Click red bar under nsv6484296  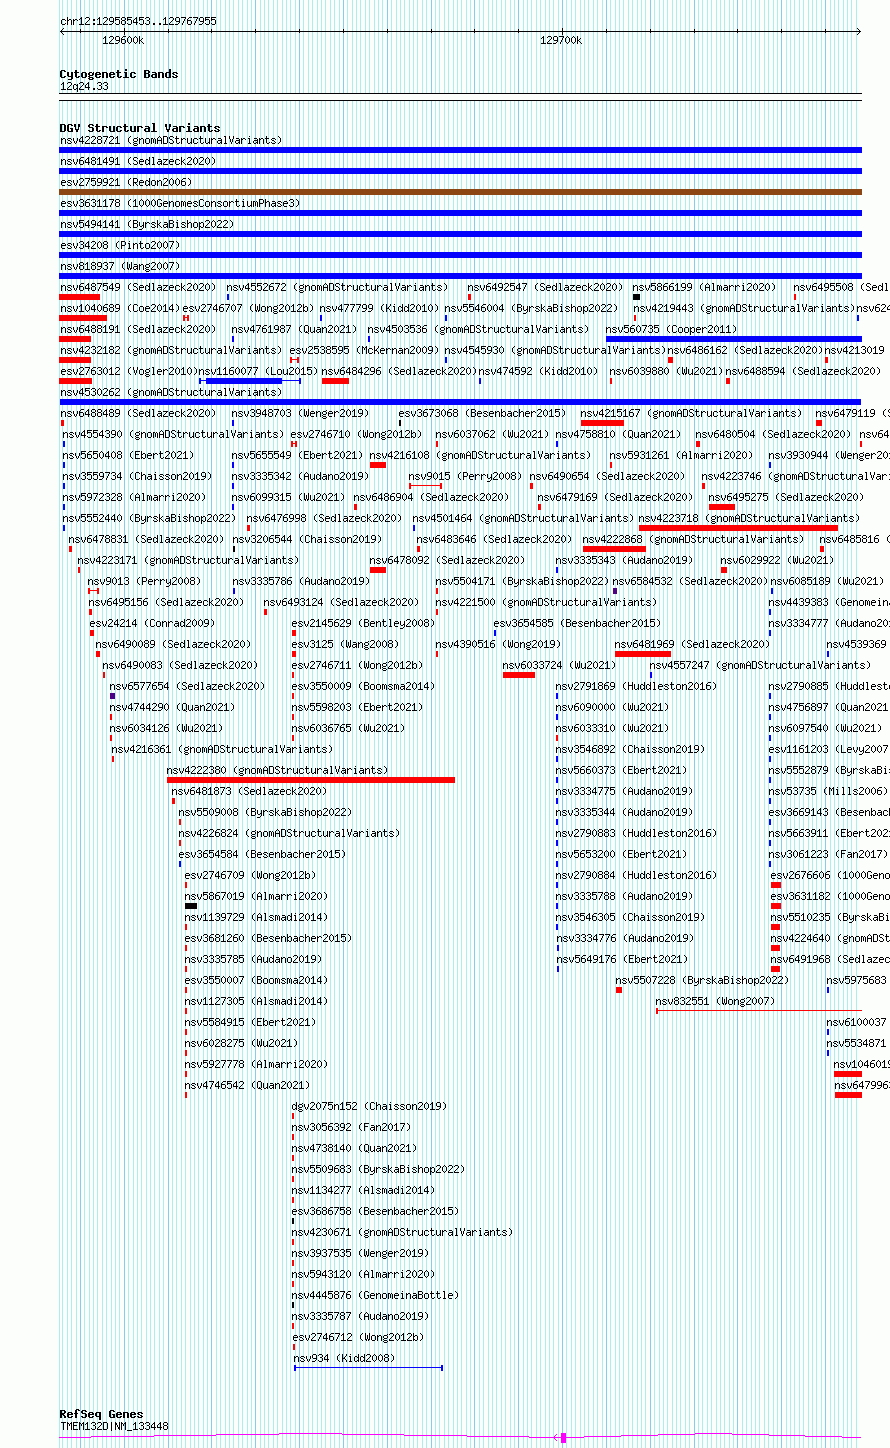click(x=335, y=381)
